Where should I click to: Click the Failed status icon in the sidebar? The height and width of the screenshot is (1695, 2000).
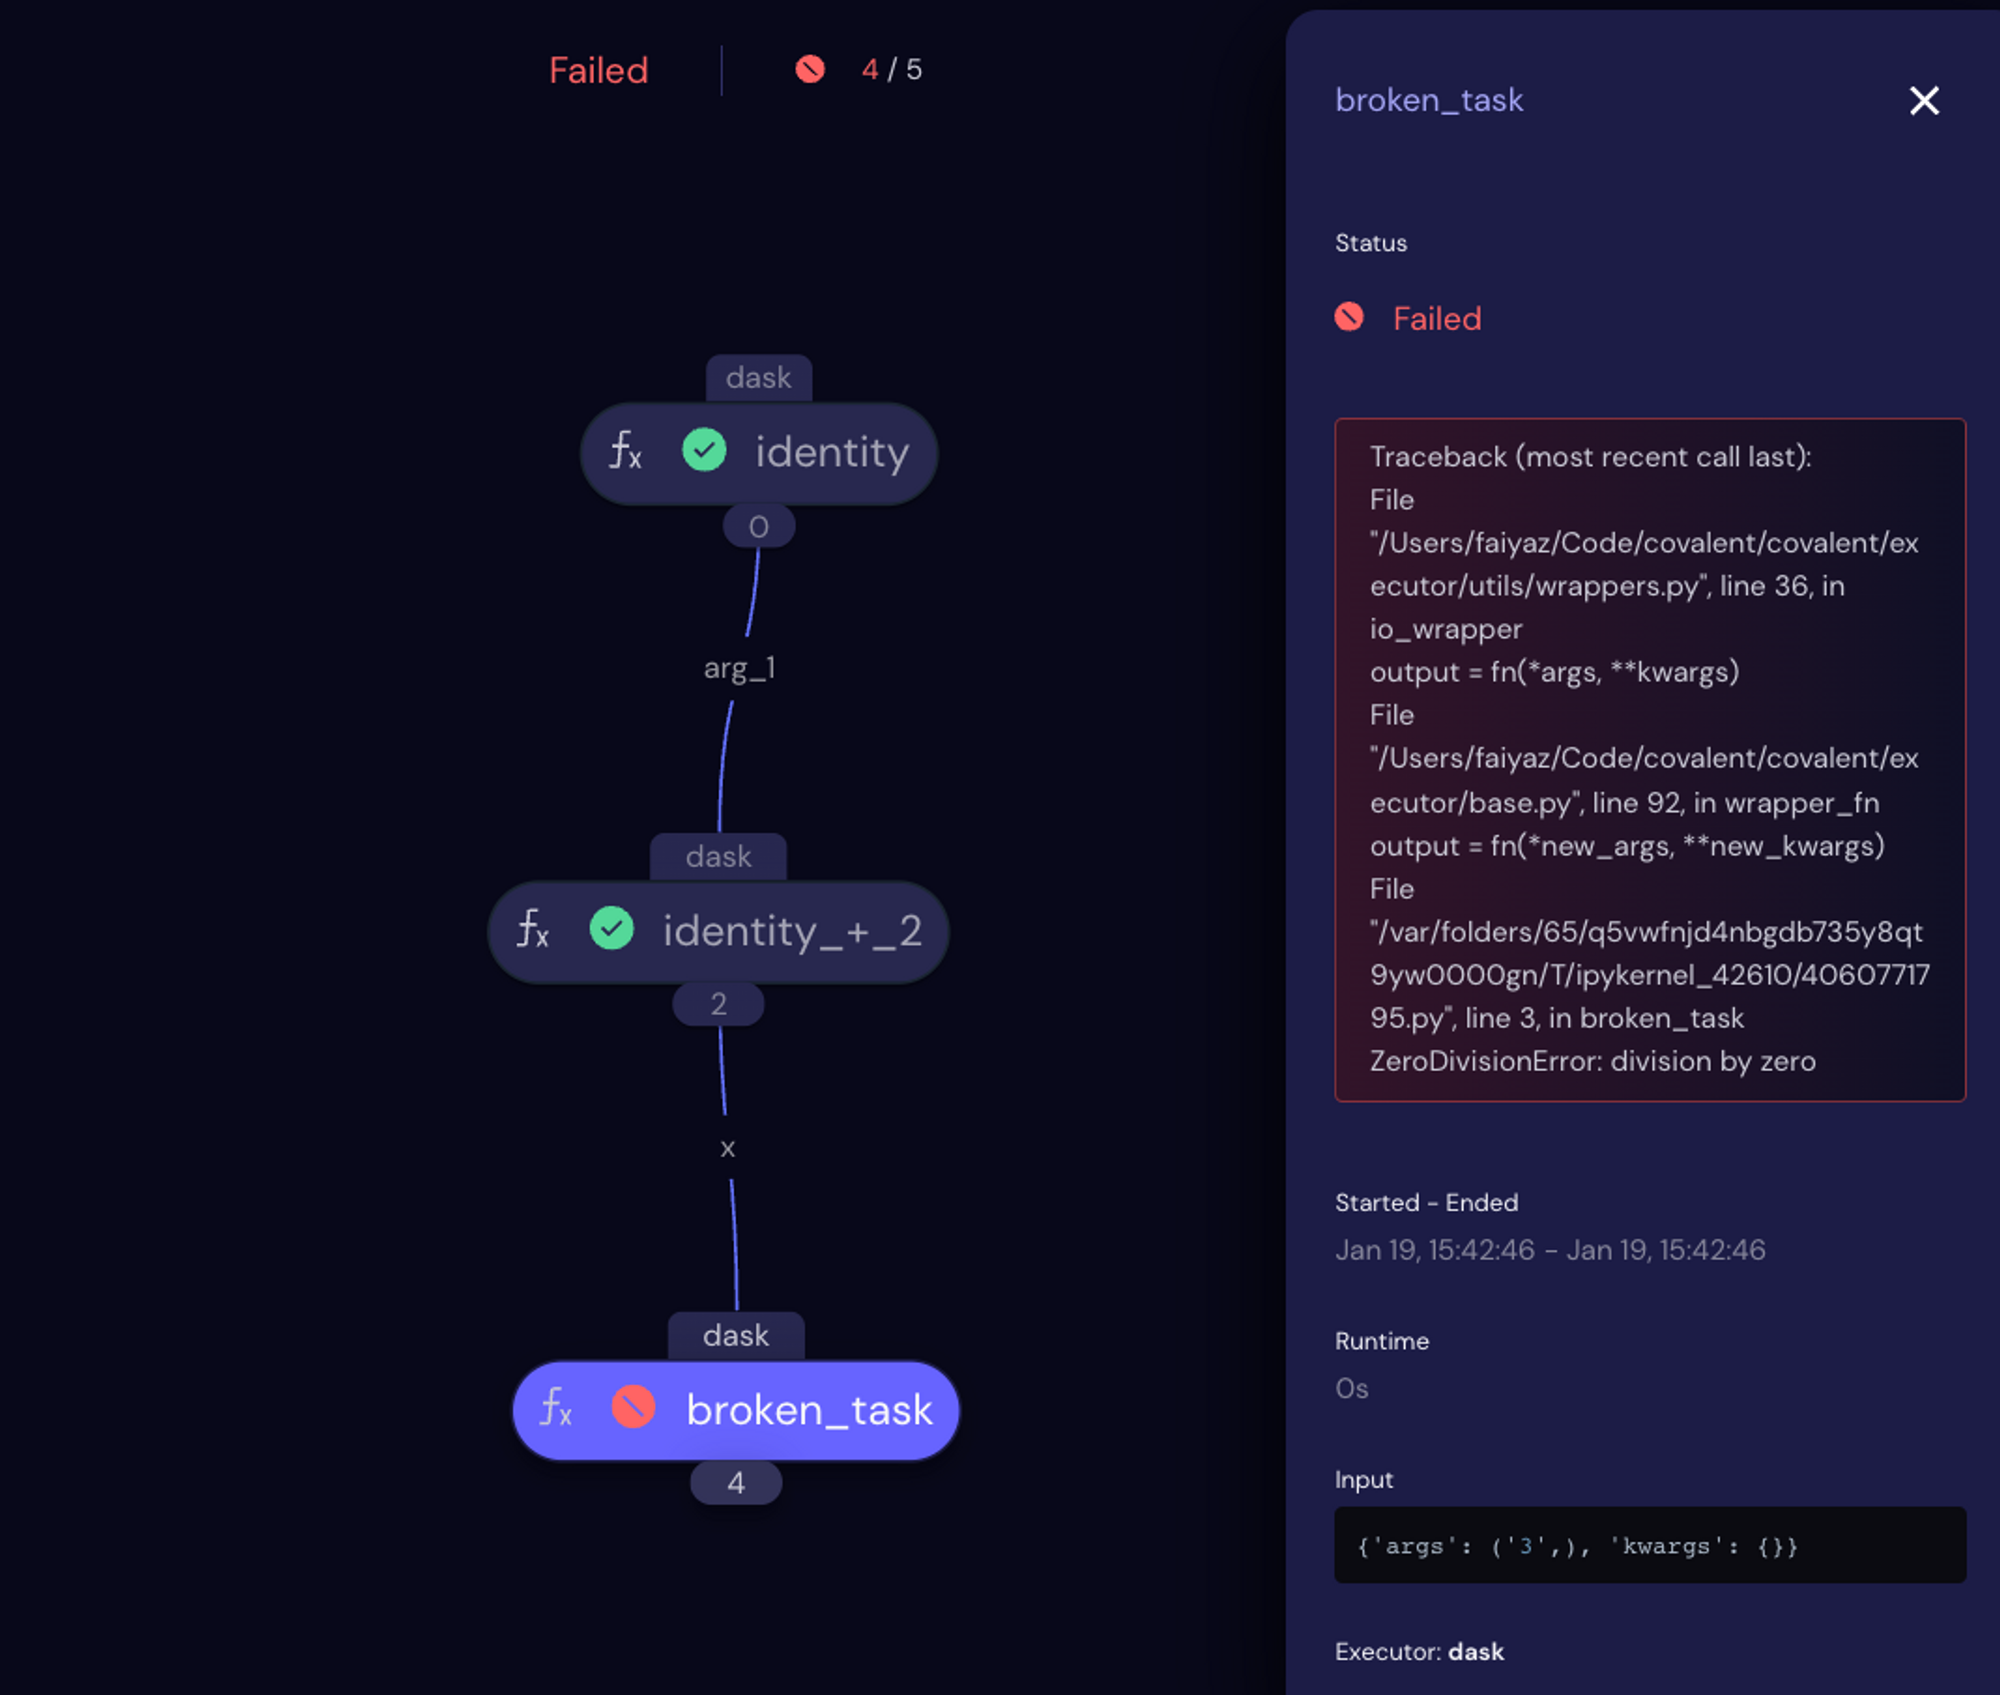(1349, 317)
